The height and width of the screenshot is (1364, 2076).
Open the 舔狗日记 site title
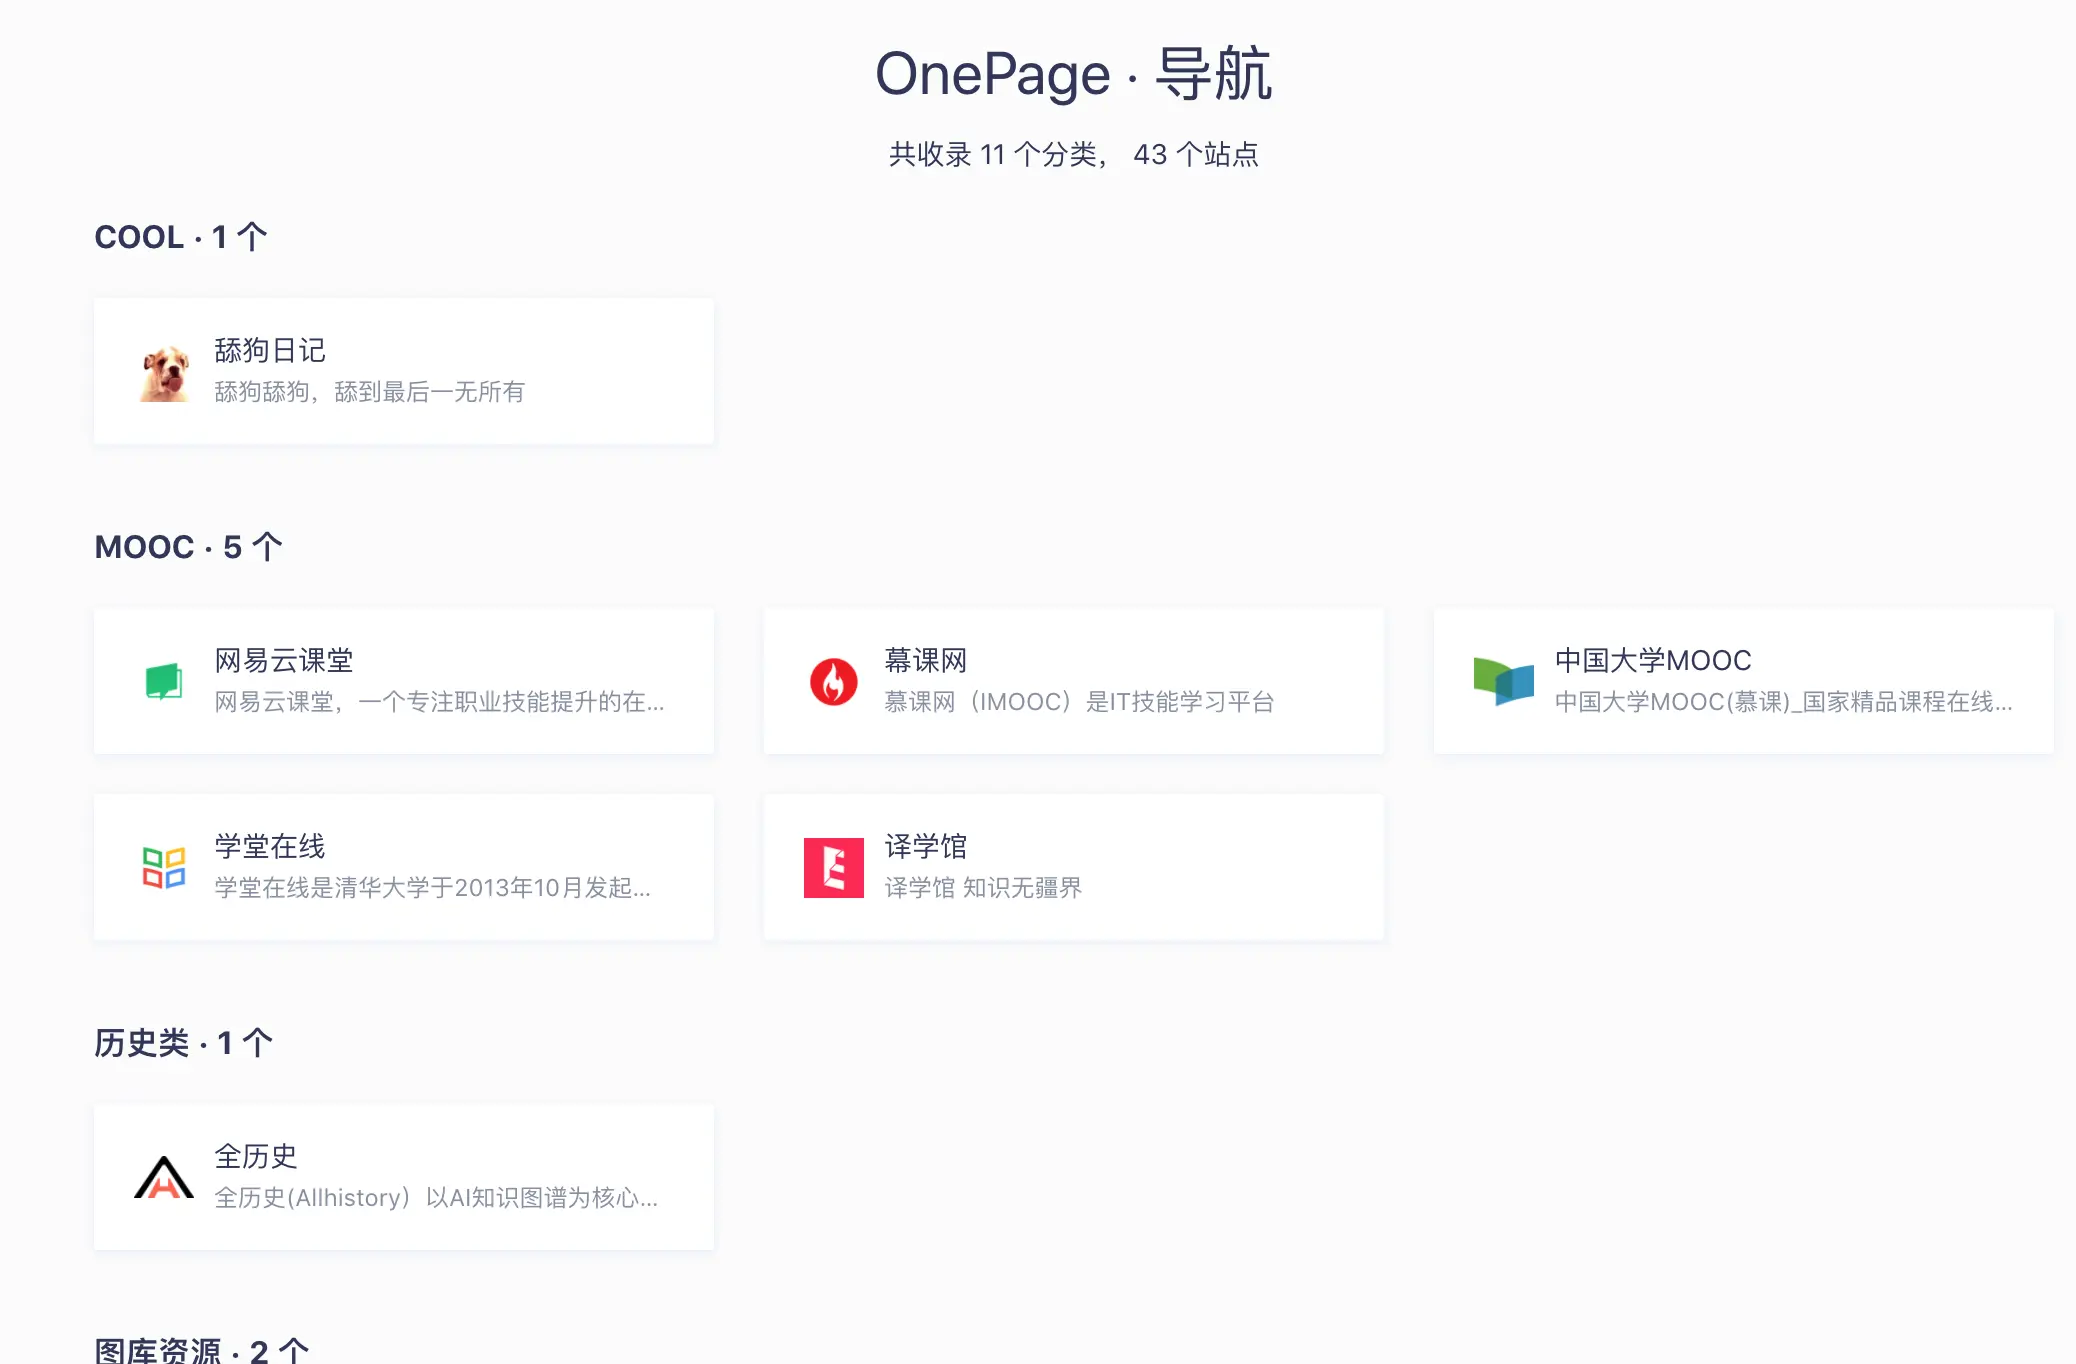[x=270, y=351]
